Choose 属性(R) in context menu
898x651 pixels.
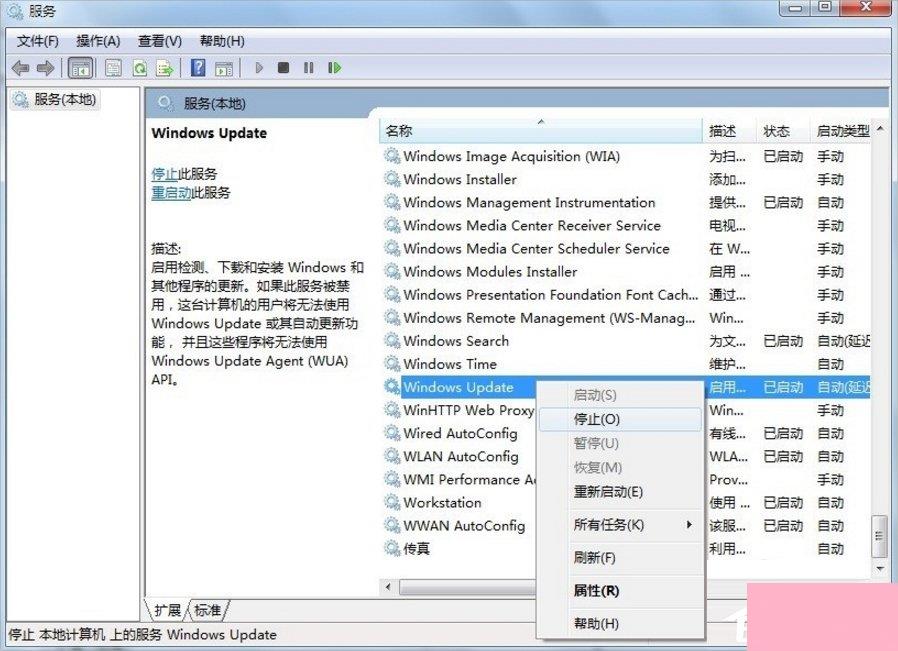click(620, 590)
